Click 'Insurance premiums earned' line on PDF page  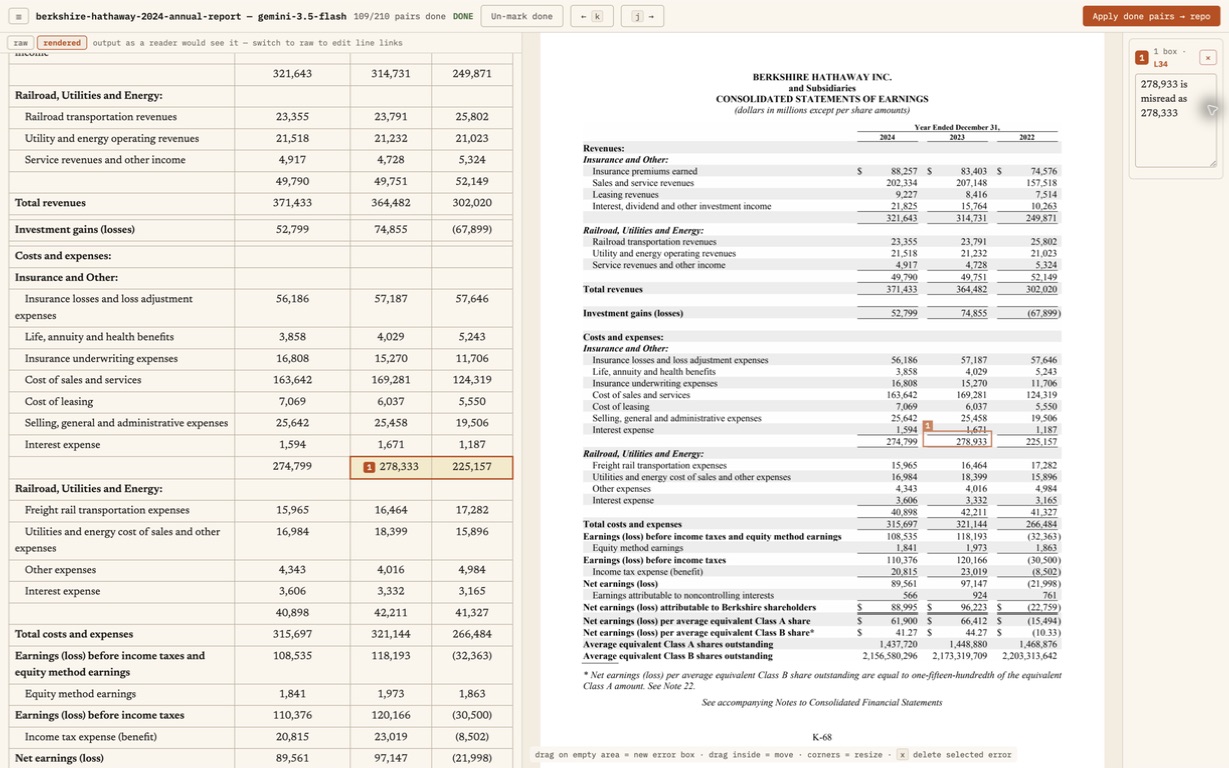645,172
